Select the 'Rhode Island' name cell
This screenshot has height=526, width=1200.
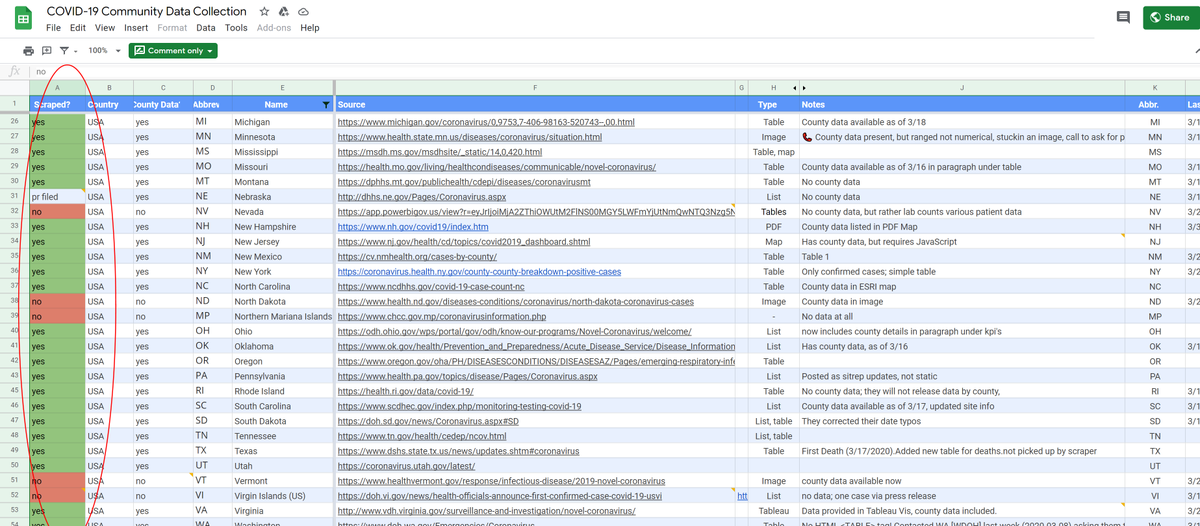(283, 391)
